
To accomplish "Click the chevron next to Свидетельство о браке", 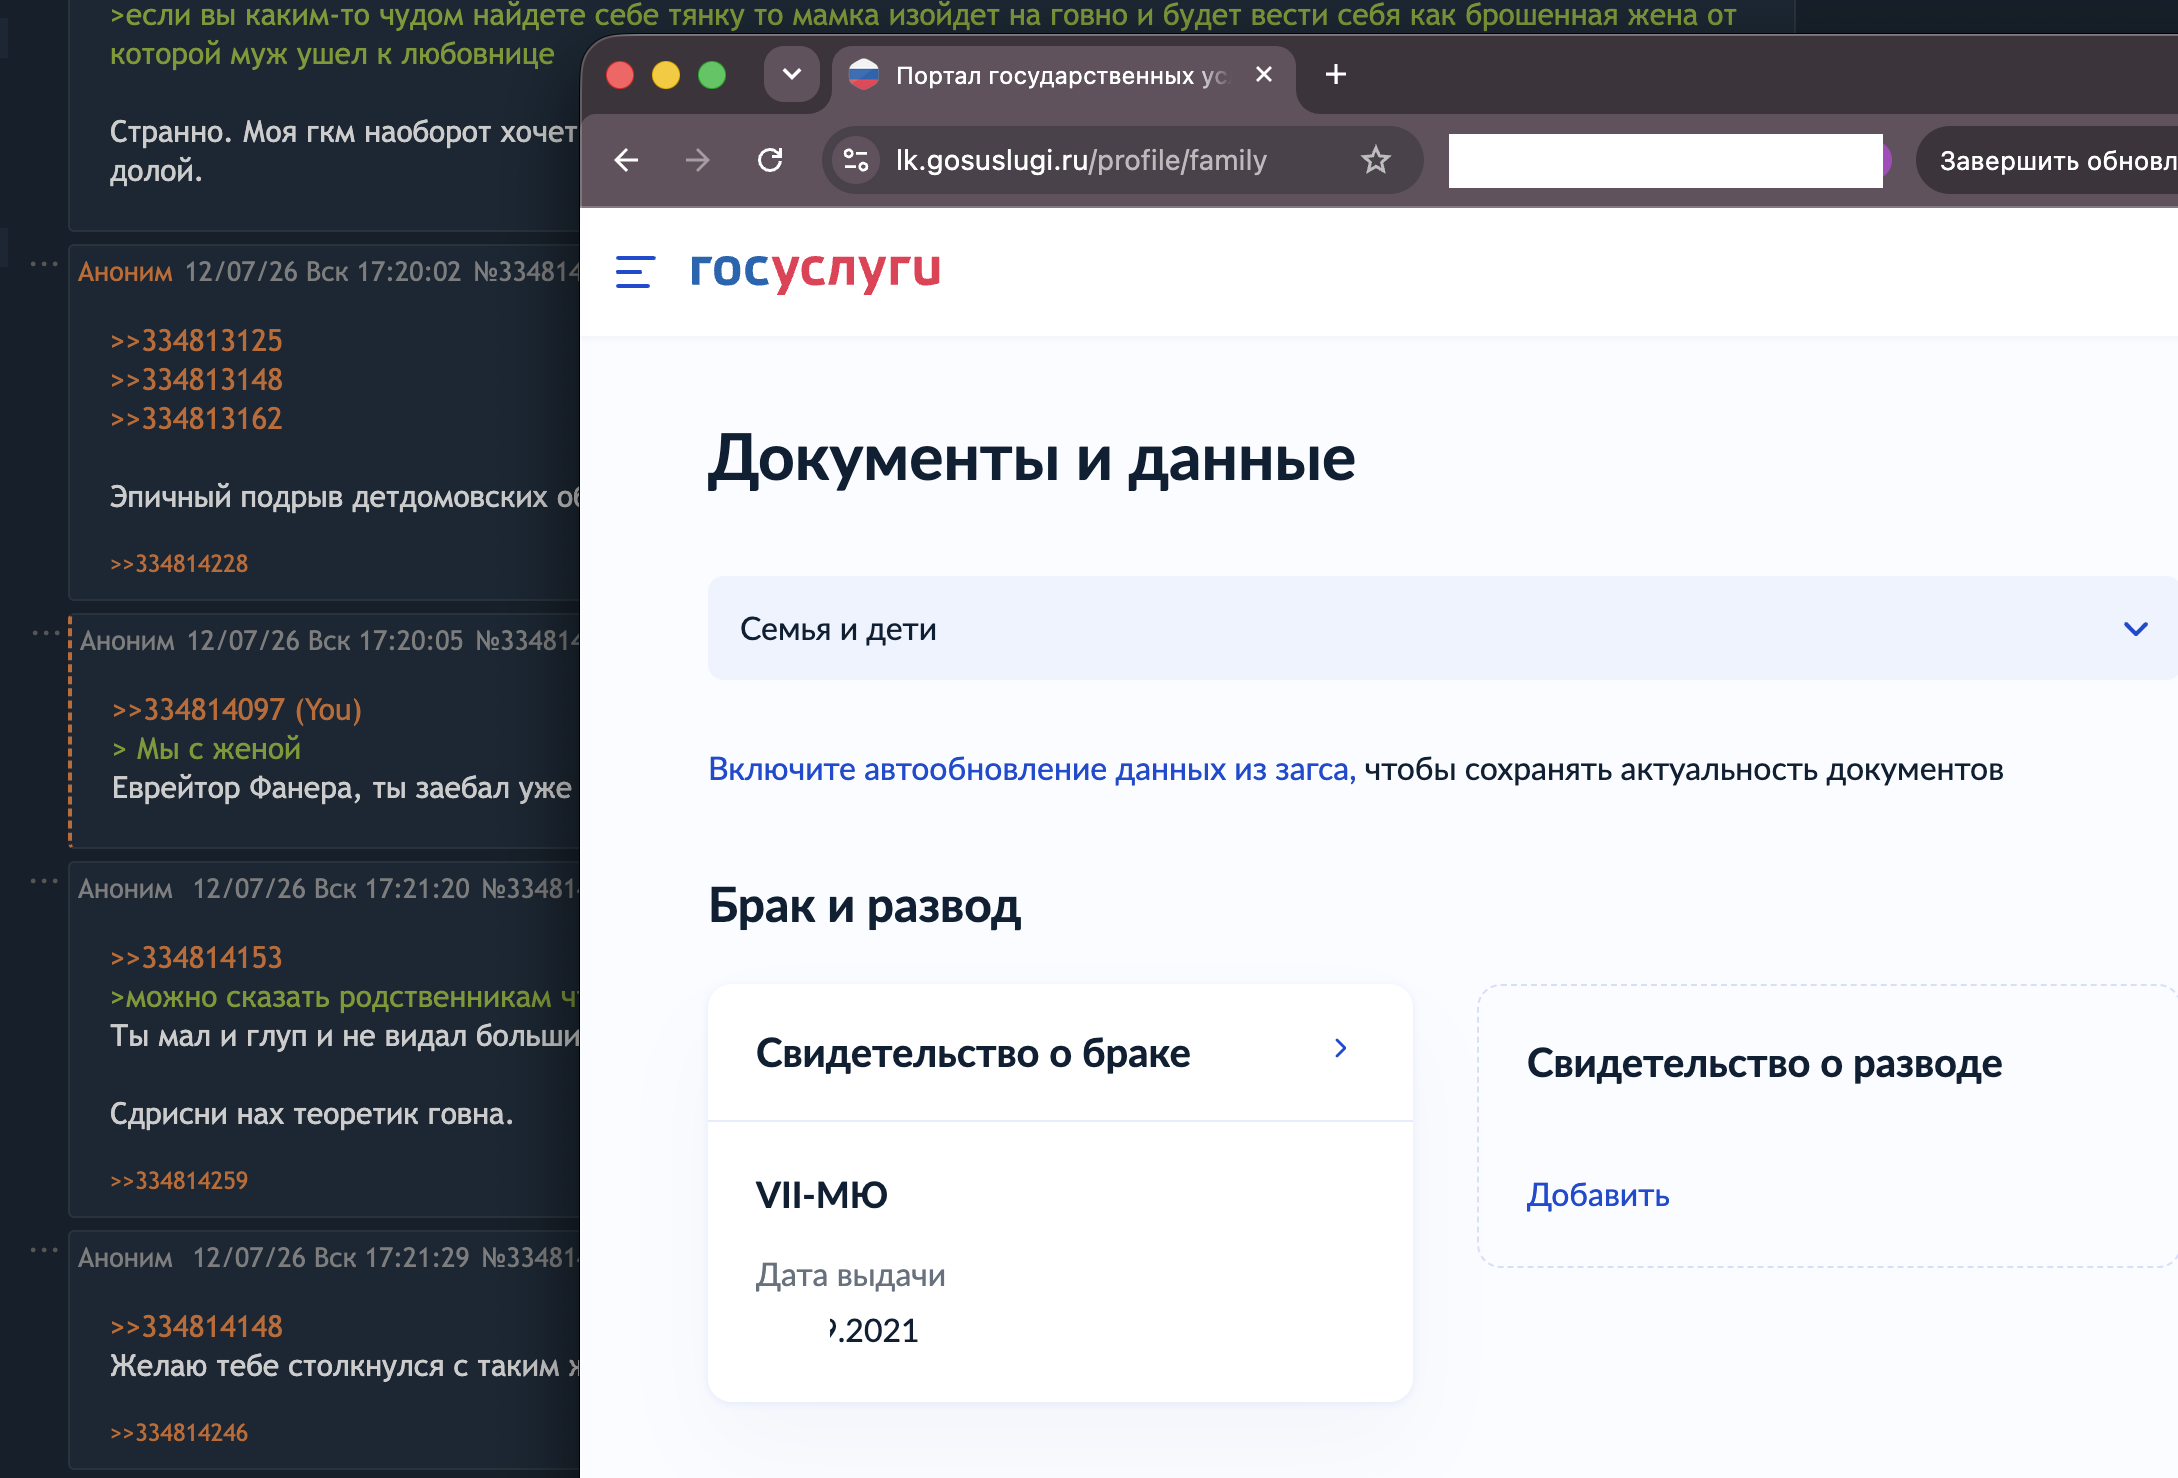I will pos(1341,1048).
